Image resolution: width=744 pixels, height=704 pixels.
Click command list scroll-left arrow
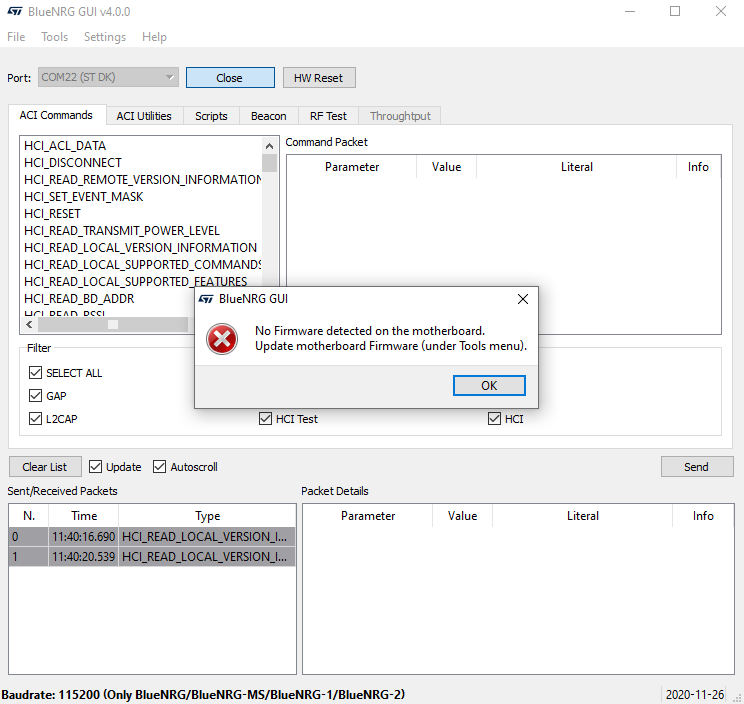pos(29,324)
